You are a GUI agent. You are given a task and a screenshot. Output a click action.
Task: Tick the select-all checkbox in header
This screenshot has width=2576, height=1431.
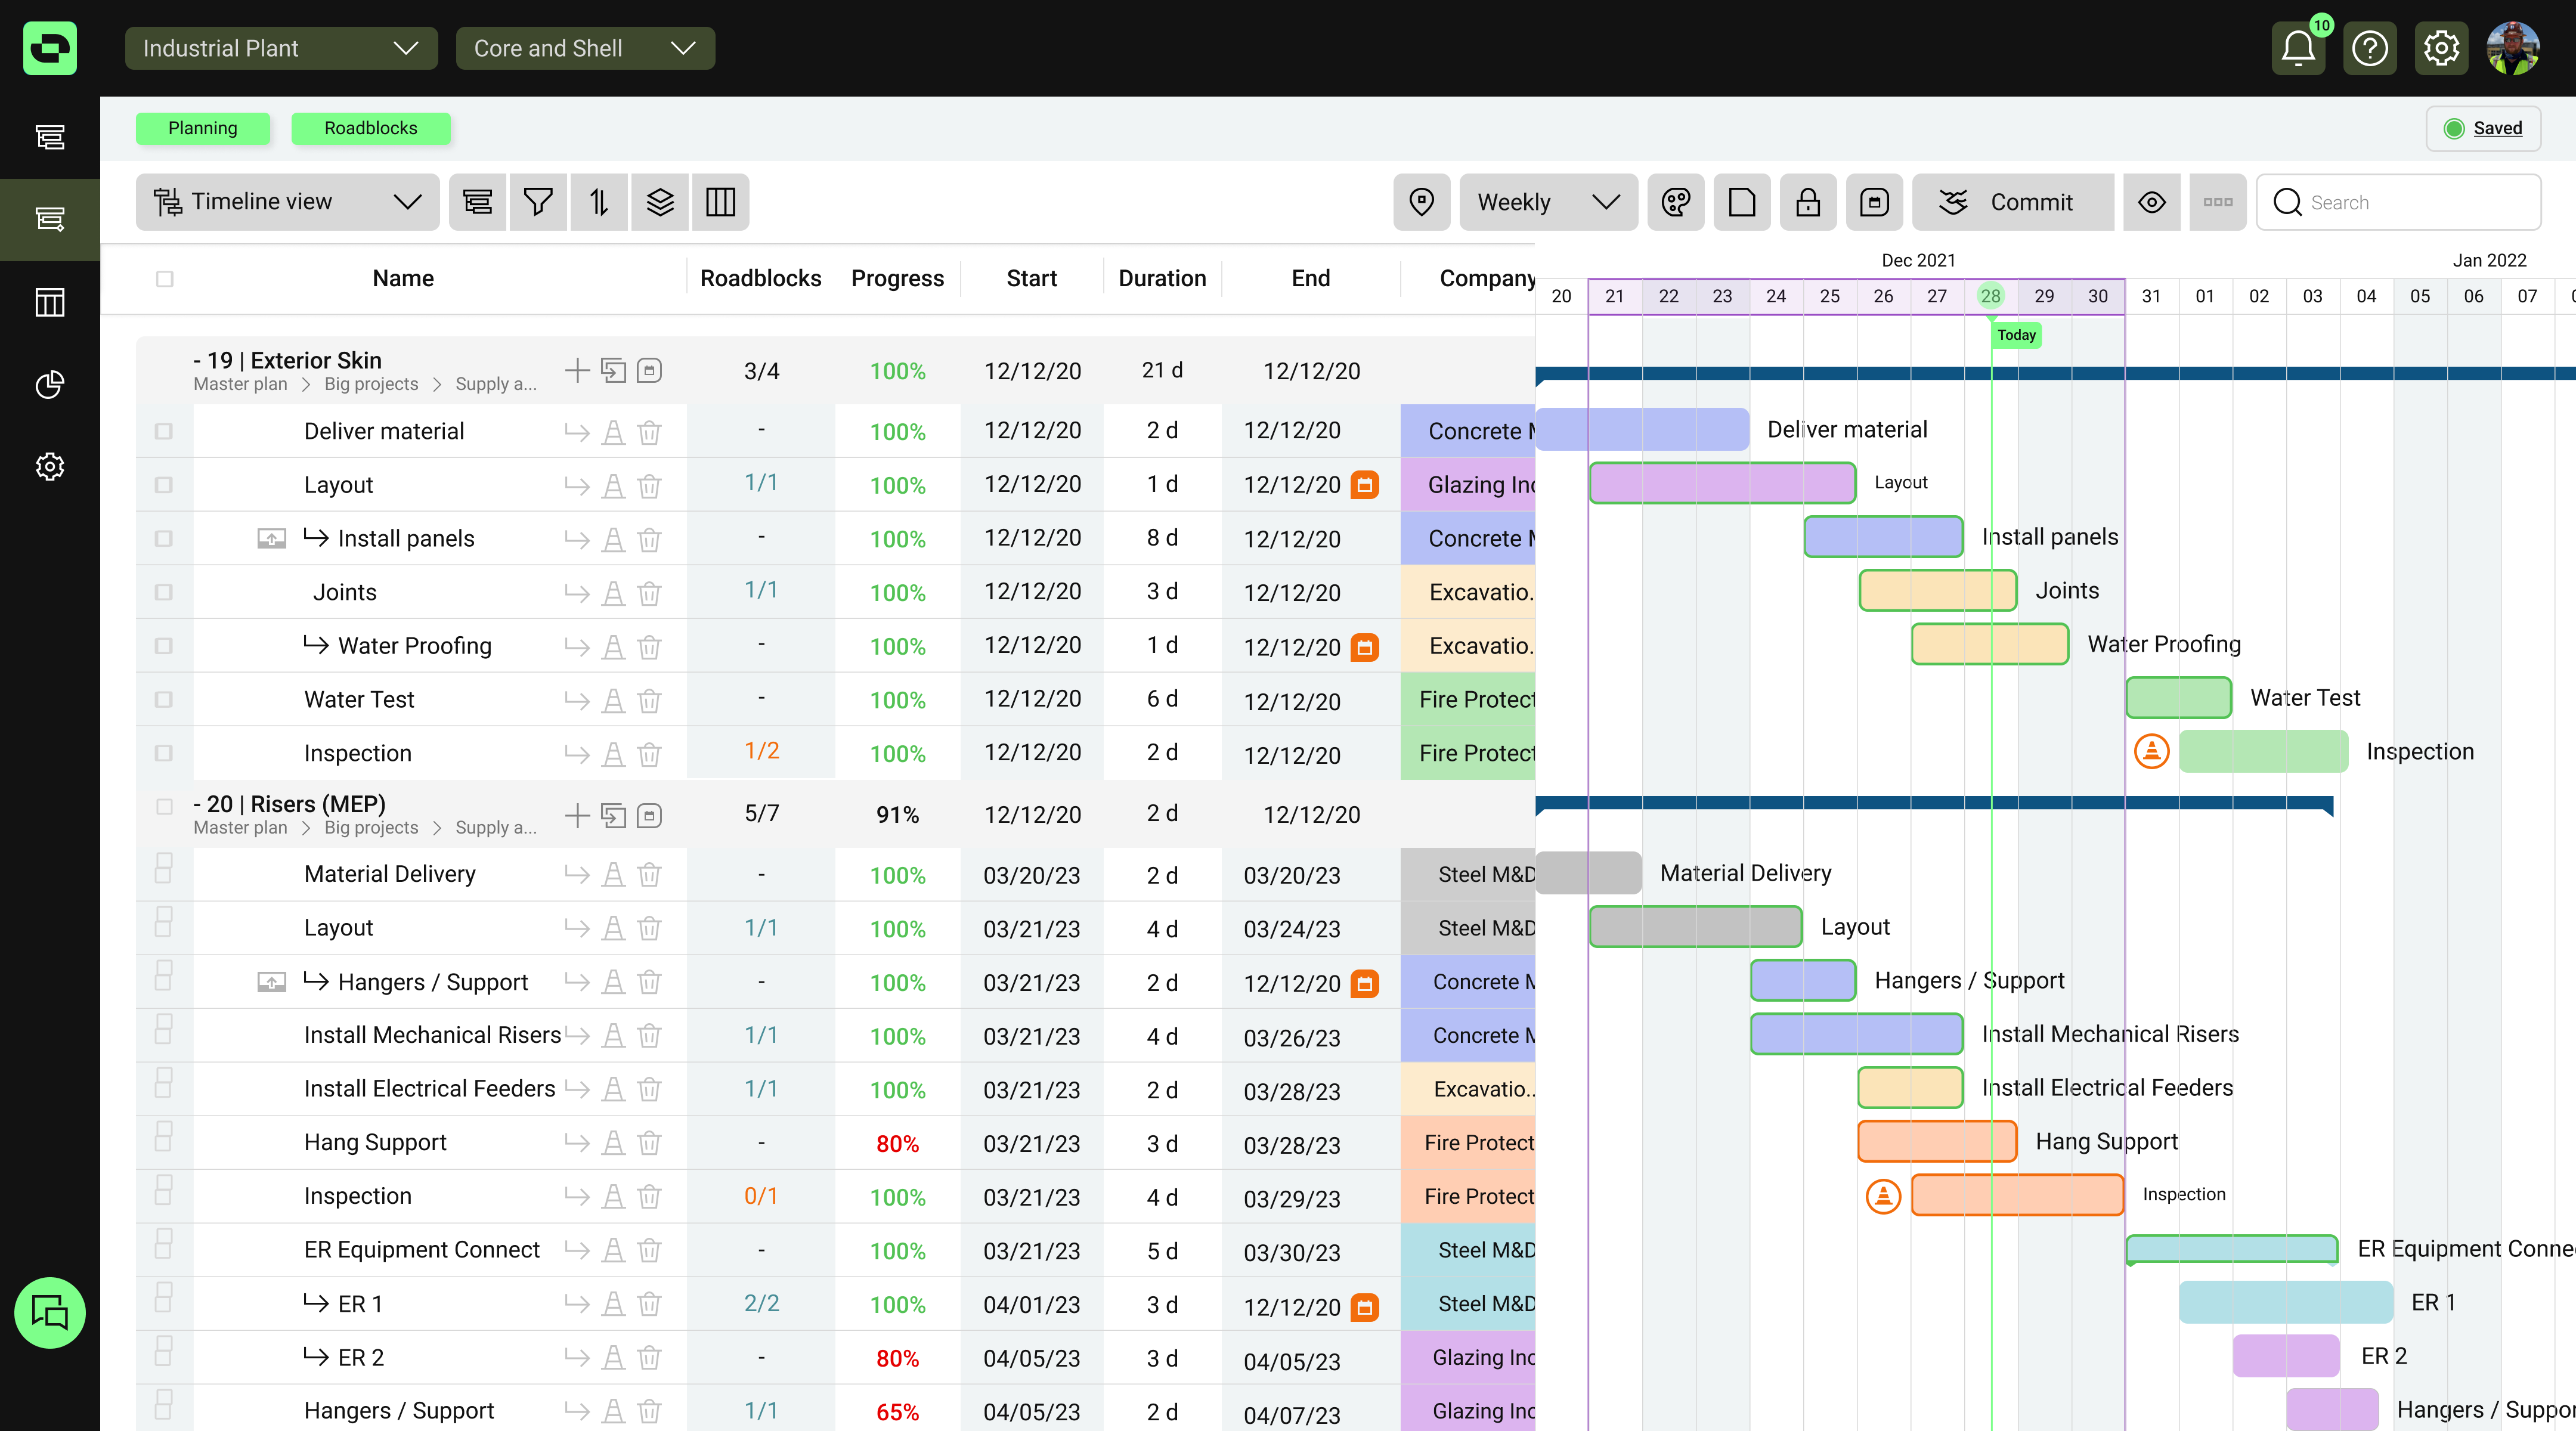click(165, 279)
